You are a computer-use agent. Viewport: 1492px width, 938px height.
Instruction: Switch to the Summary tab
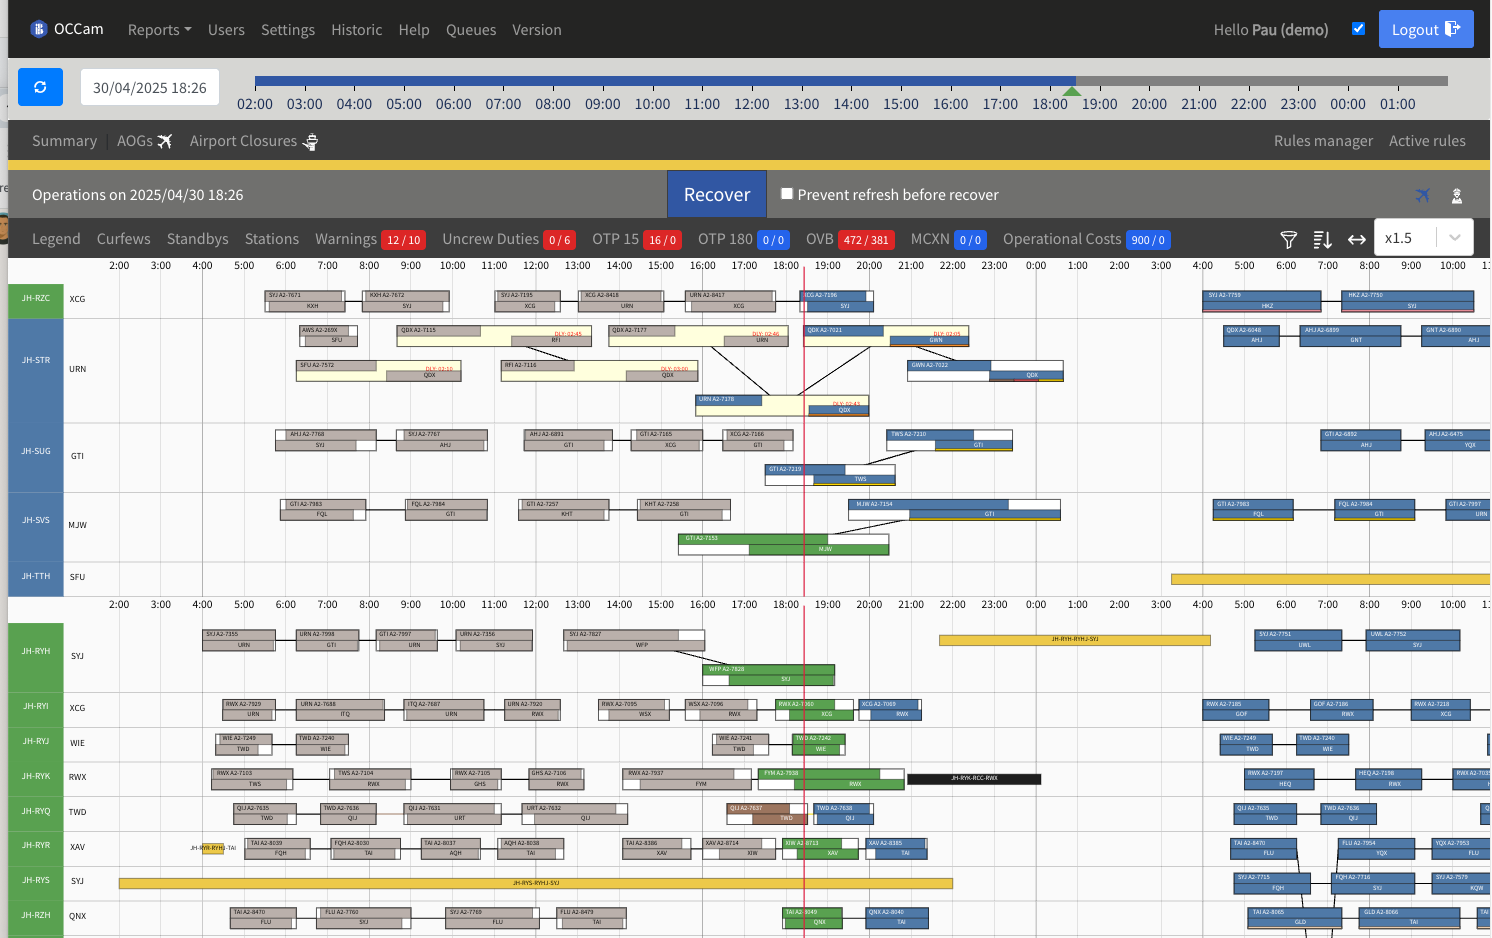(x=64, y=140)
